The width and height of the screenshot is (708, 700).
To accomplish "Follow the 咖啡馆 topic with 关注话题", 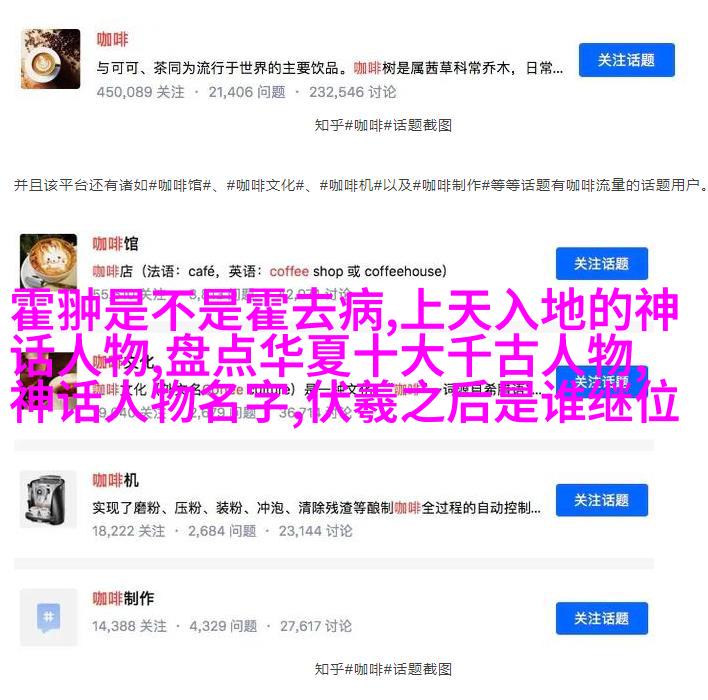I will [x=602, y=264].
